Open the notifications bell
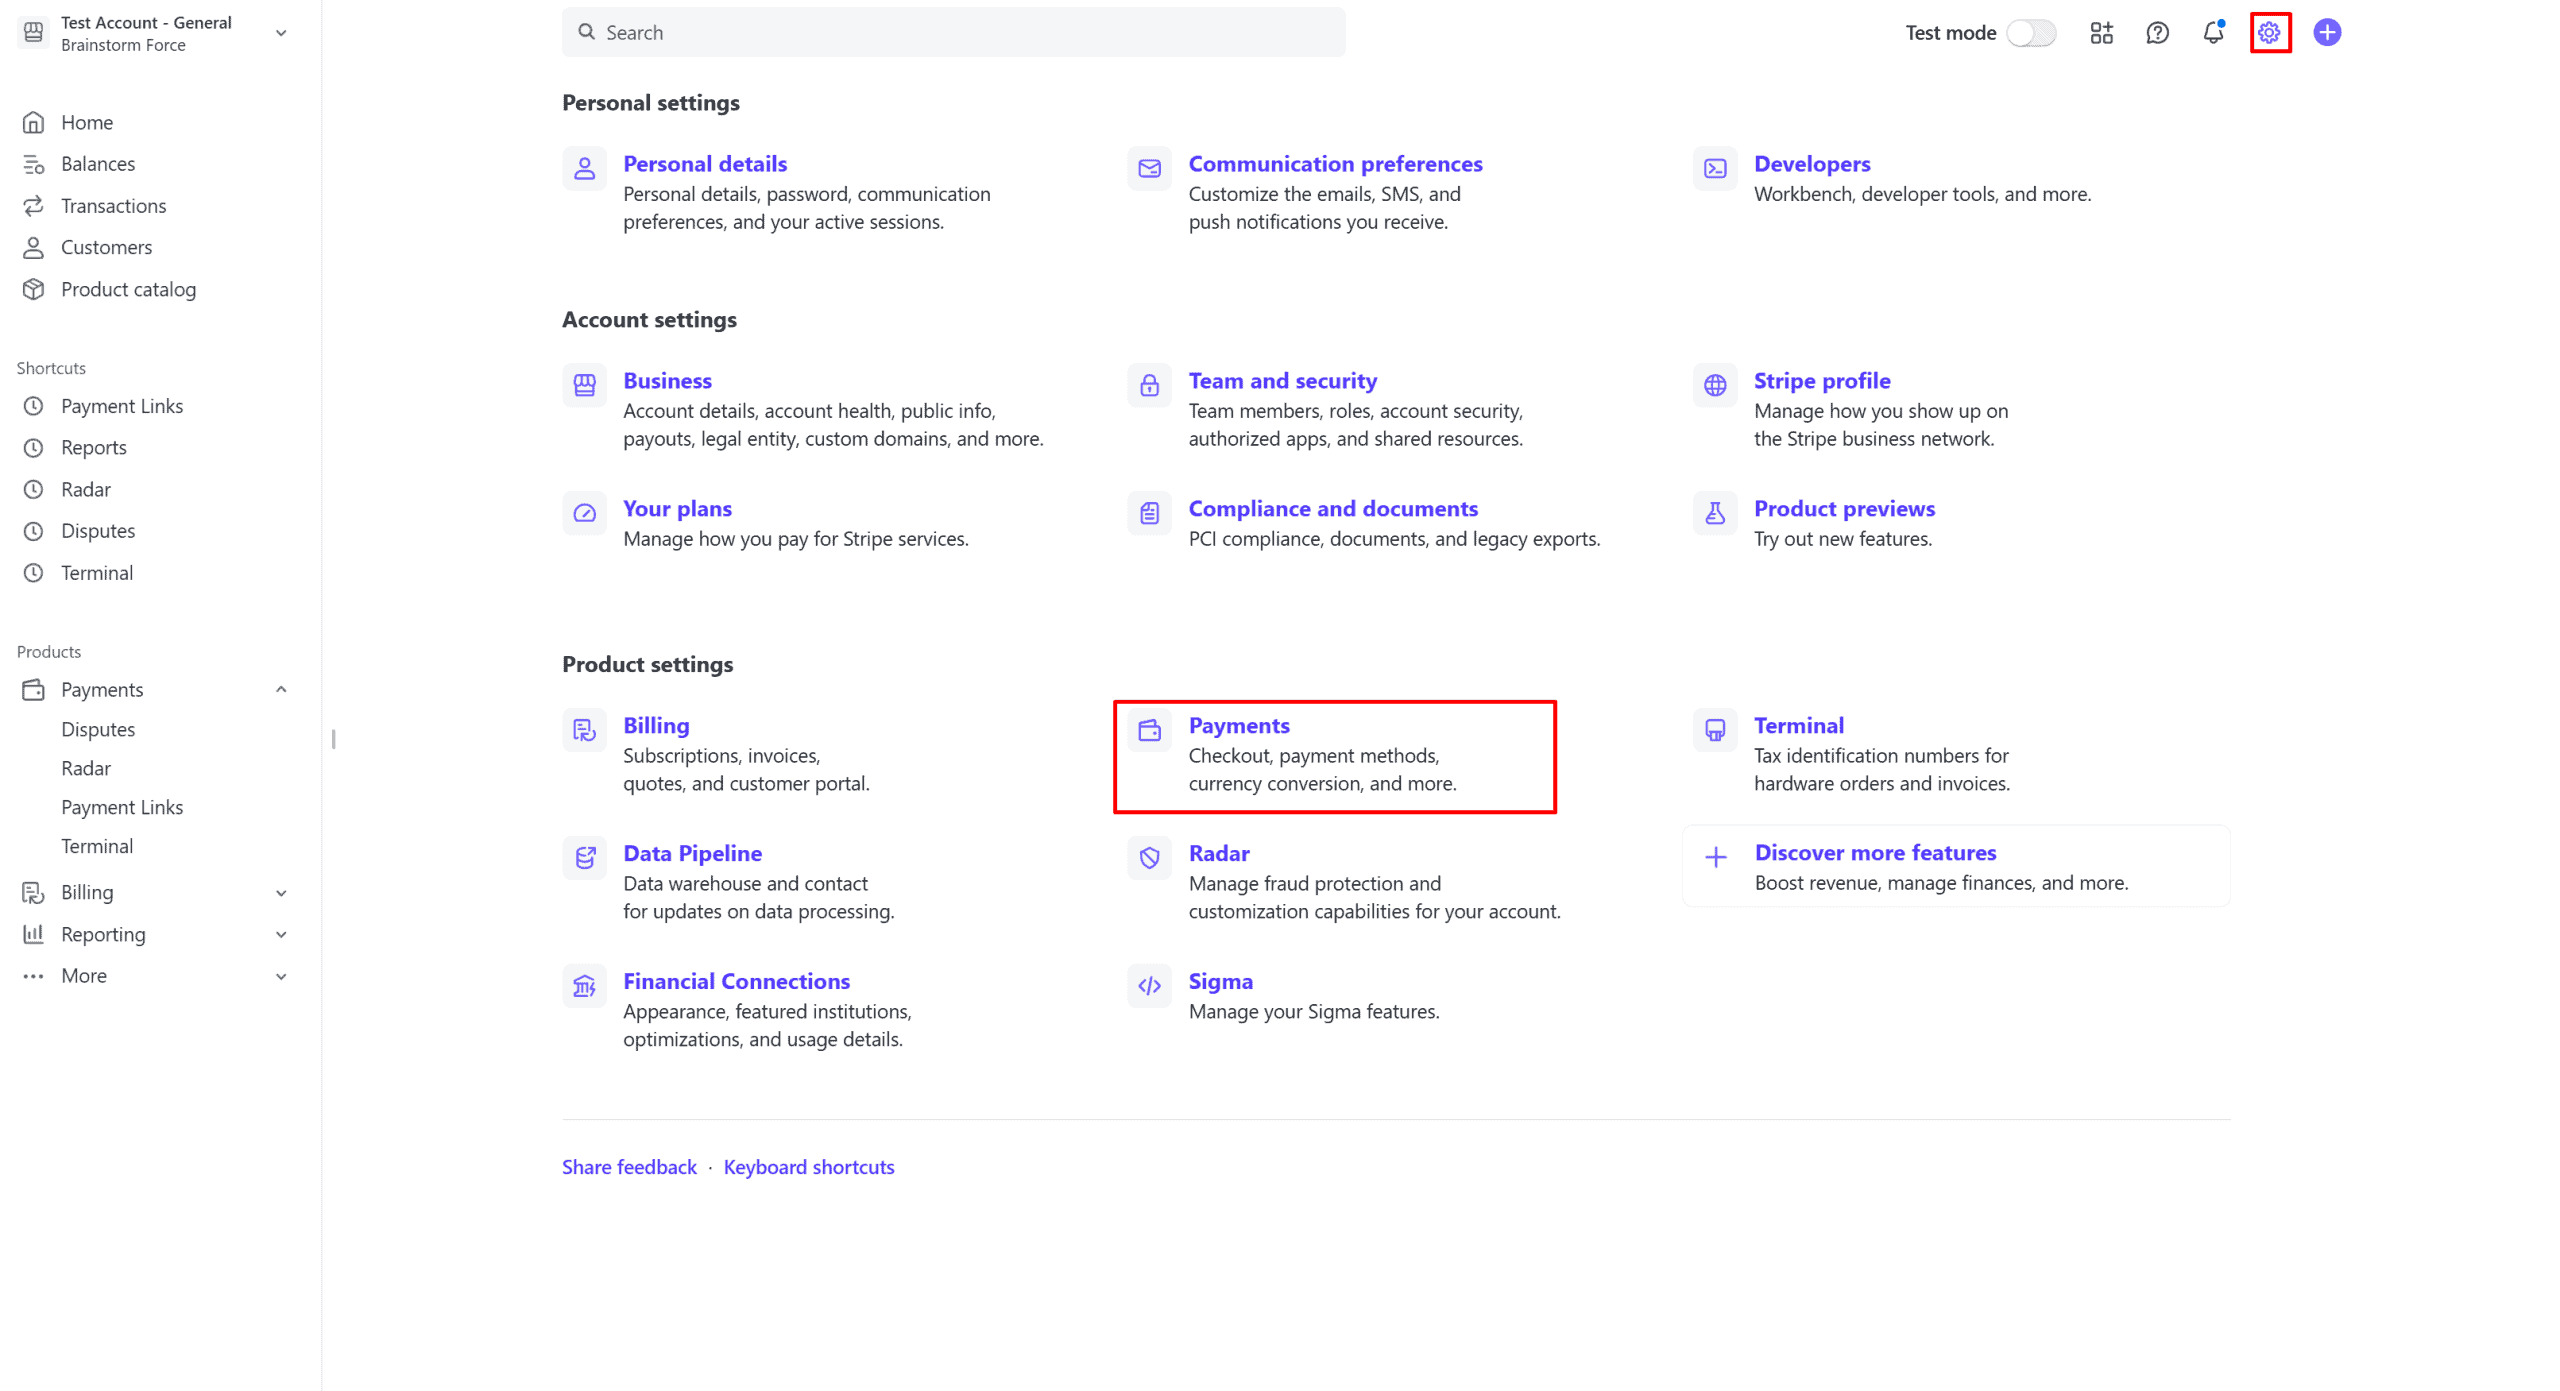This screenshot has width=2560, height=1391. (x=2213, y=33)
